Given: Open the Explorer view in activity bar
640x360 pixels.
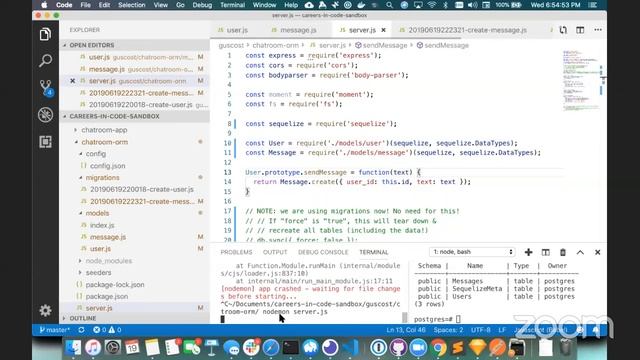Looking at the screenshot, I should pos(45,34).
